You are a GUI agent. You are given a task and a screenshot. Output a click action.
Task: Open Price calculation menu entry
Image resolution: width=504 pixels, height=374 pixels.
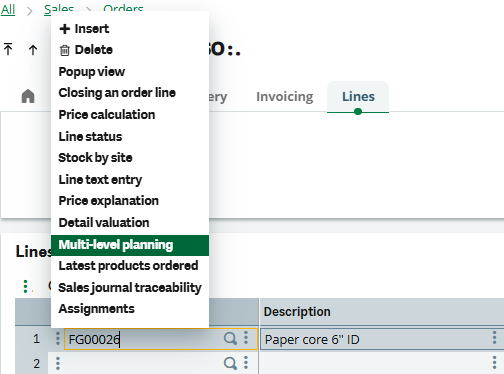(130, 115)
